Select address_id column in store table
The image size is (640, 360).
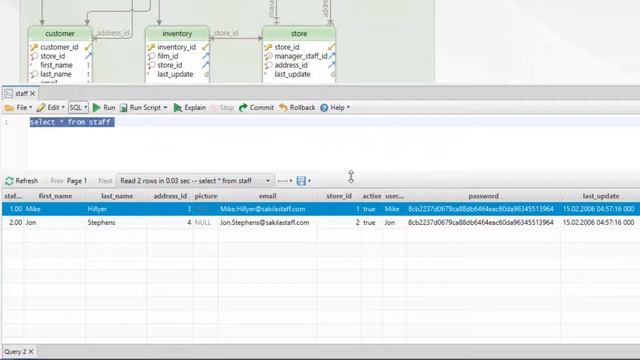pos(291,65)
